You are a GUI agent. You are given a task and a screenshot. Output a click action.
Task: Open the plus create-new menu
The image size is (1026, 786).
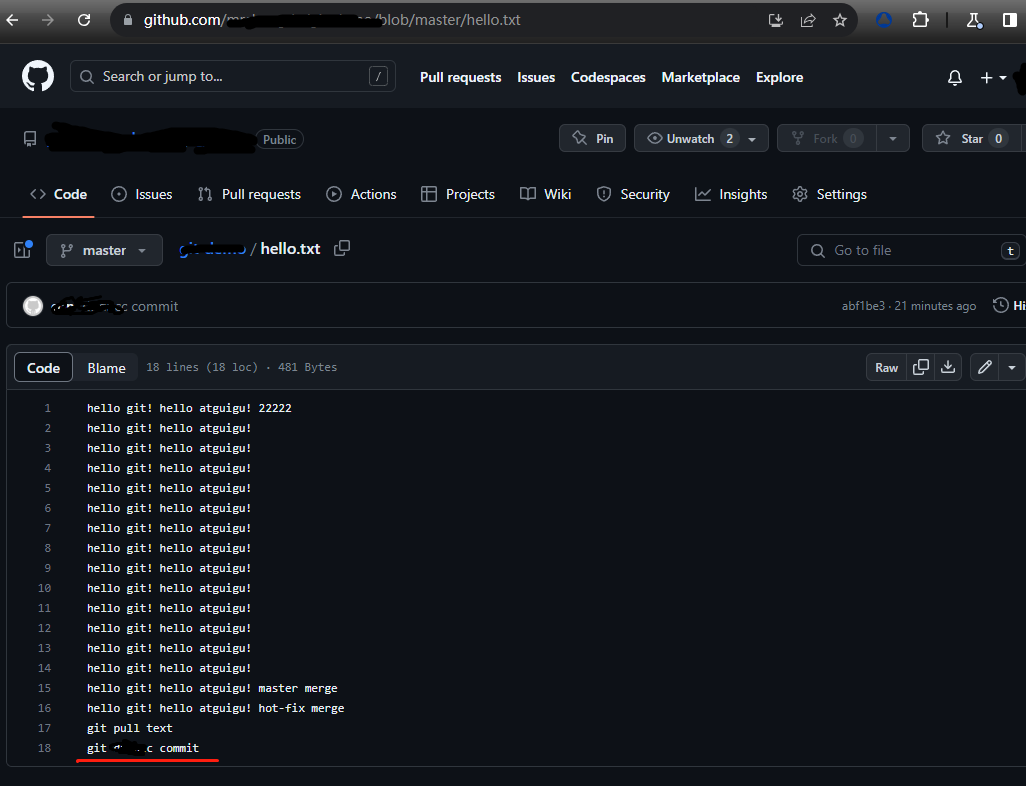993,78
